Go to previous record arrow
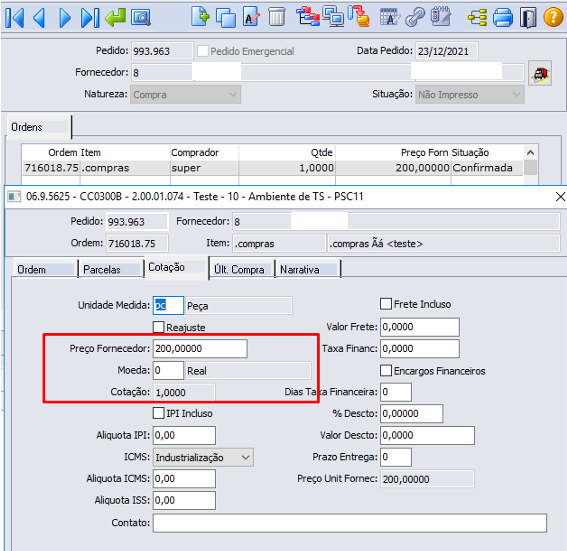This screenshot has width=567, height=551. (x=39, y=17)
